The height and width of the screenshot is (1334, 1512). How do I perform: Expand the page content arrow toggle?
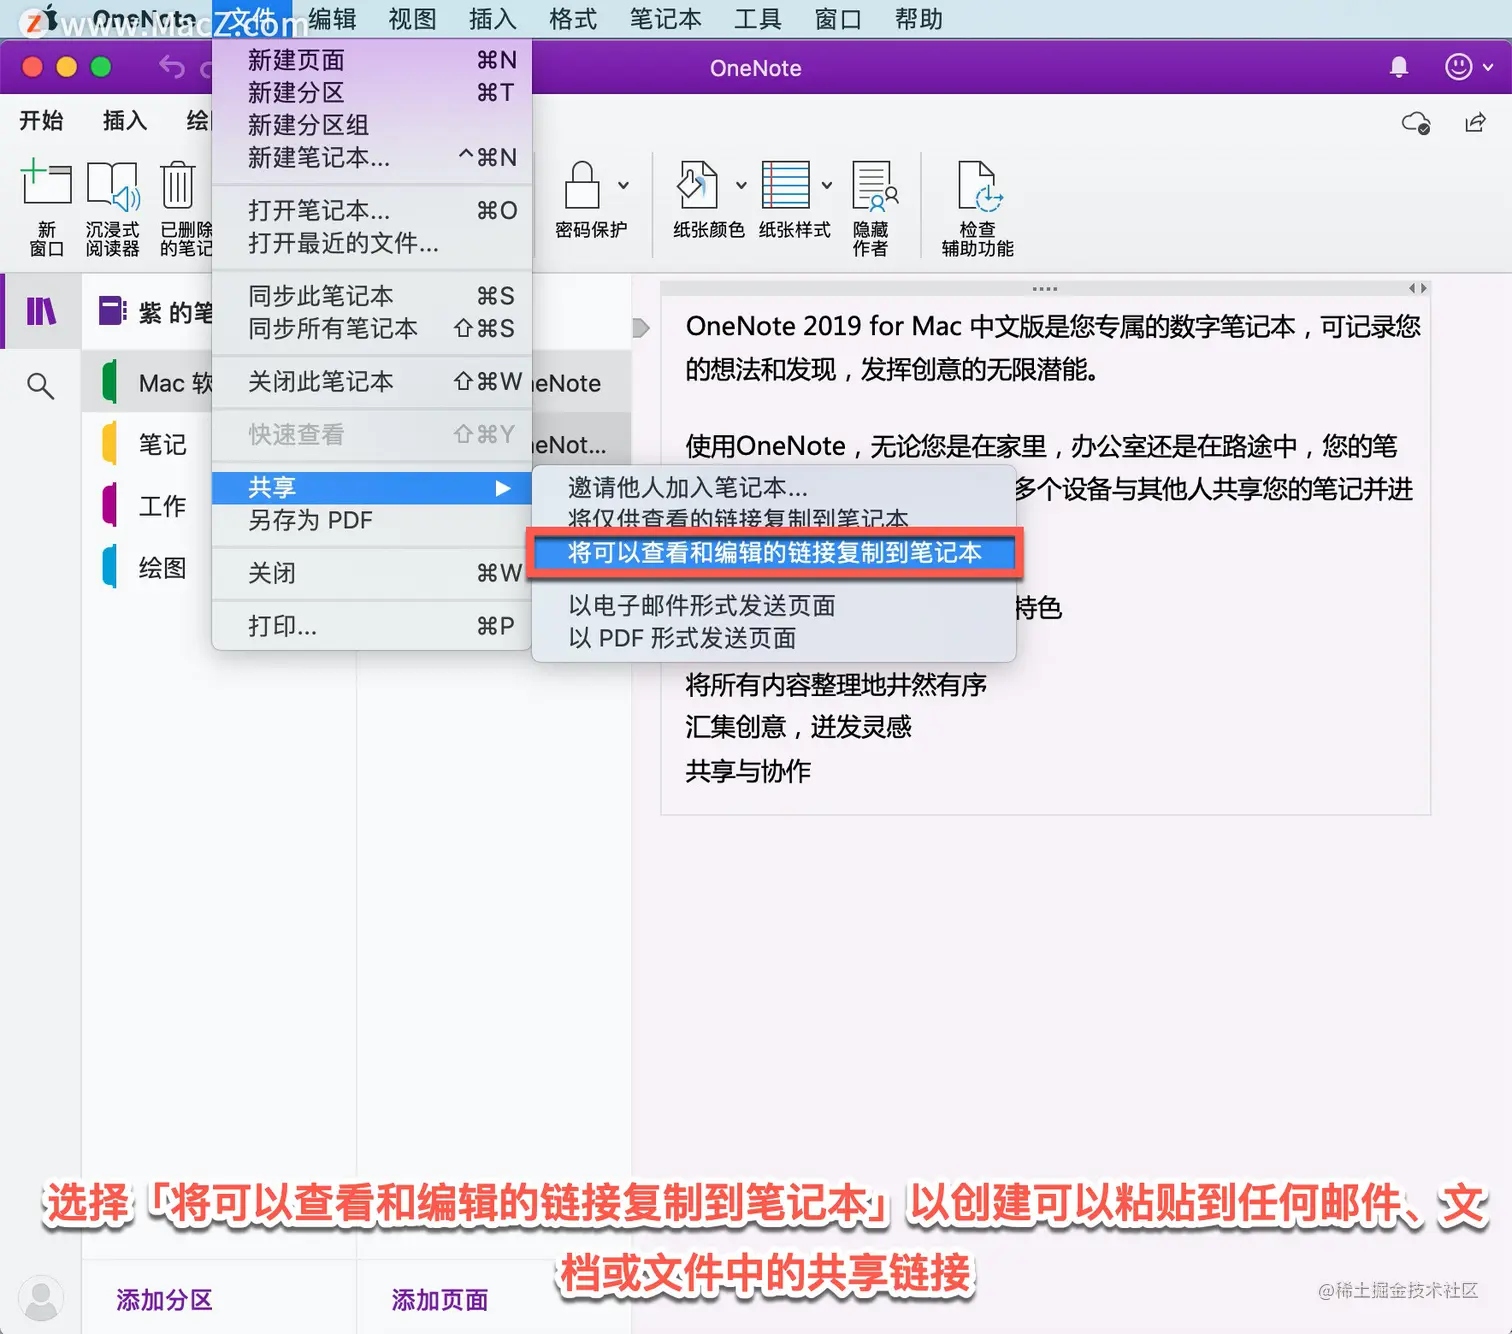641,328
